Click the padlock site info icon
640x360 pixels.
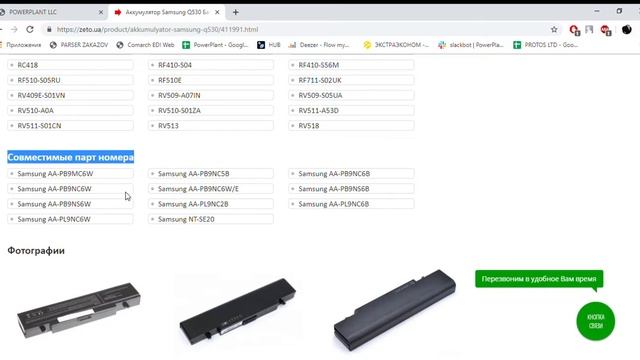click(x=49, y=29)
